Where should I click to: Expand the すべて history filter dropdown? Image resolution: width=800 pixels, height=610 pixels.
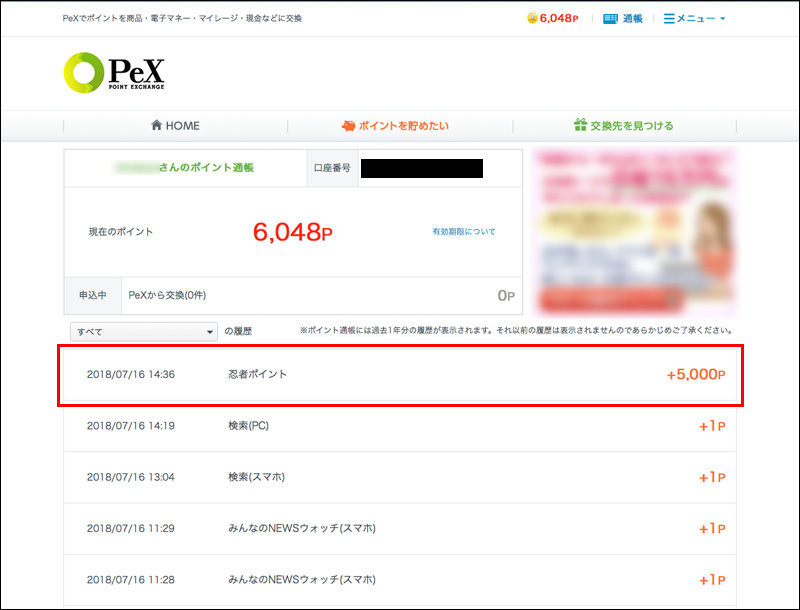point(144,332)
